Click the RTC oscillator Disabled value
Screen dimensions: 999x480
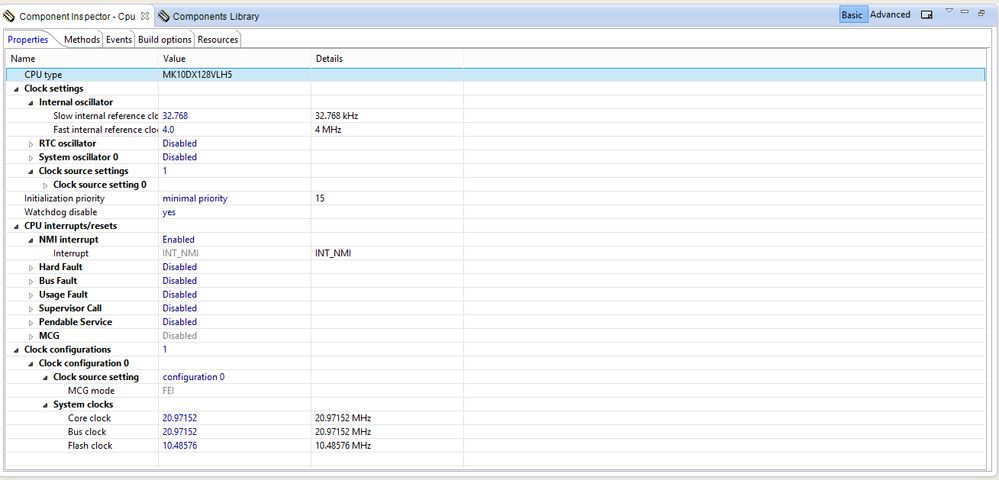tap(180, 143)
